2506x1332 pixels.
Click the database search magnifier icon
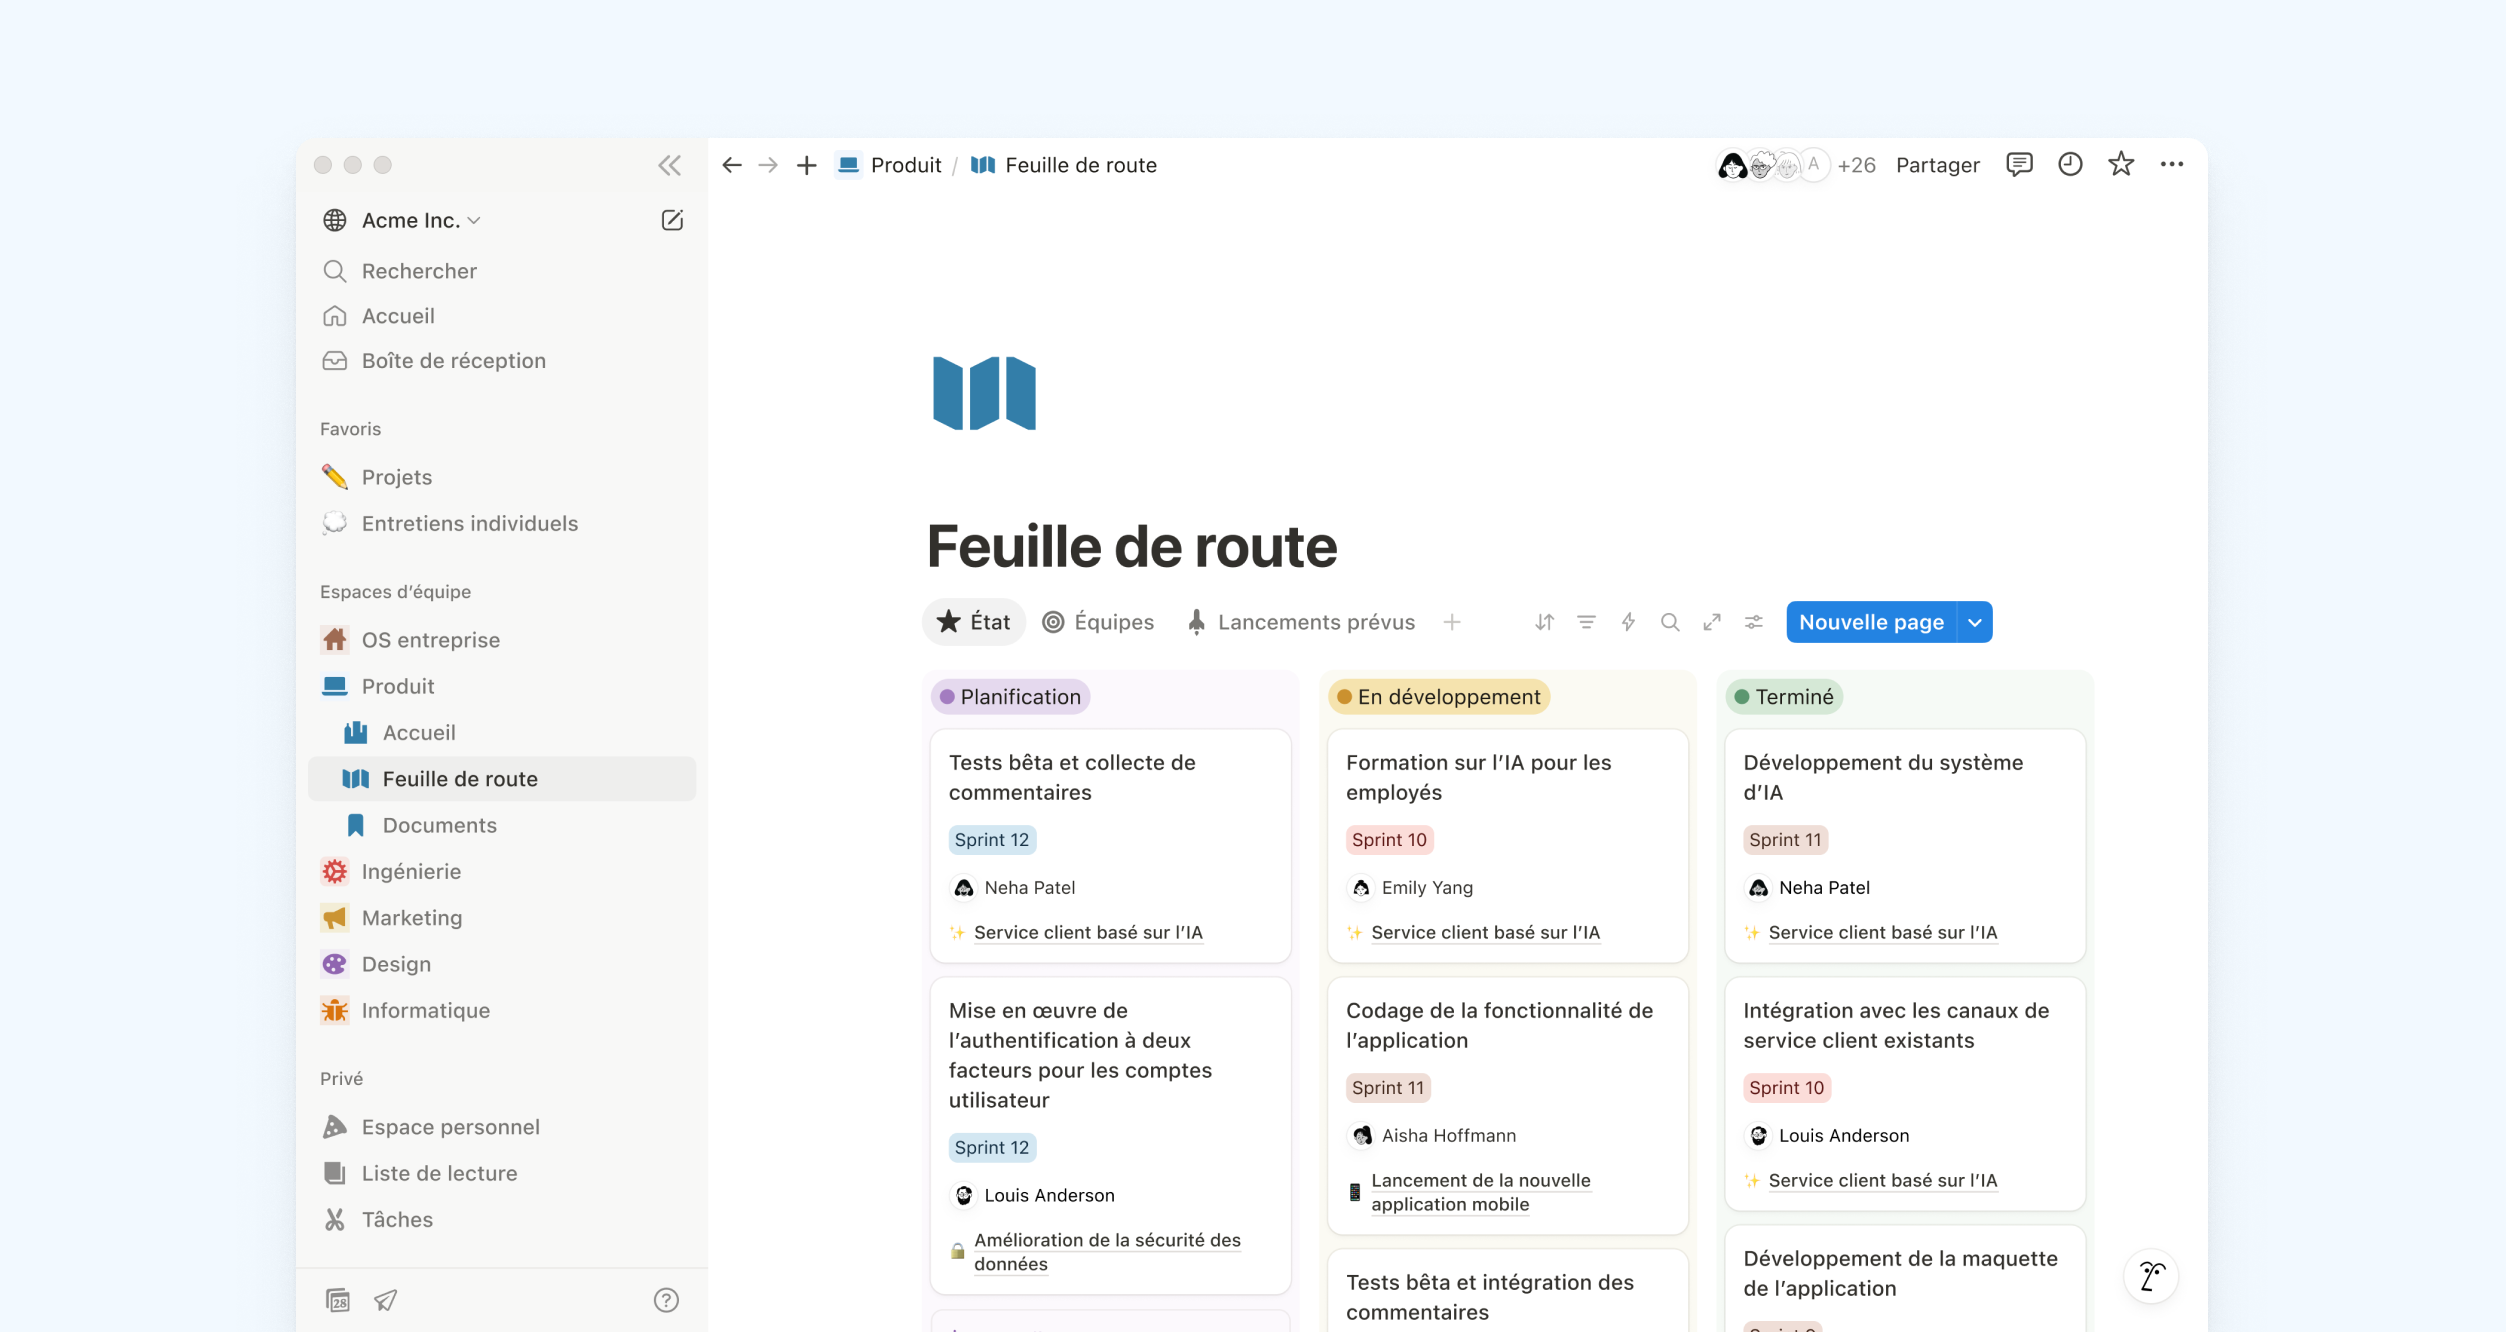1670,622
